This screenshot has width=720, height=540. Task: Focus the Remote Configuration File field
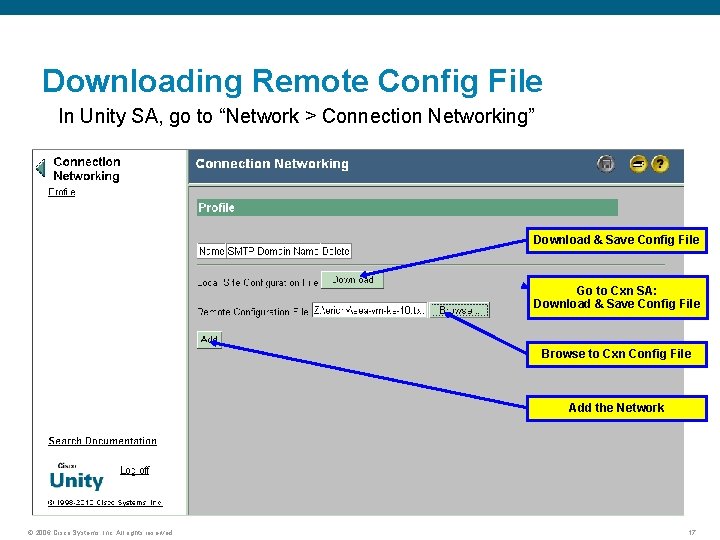(x=369, y=310)
